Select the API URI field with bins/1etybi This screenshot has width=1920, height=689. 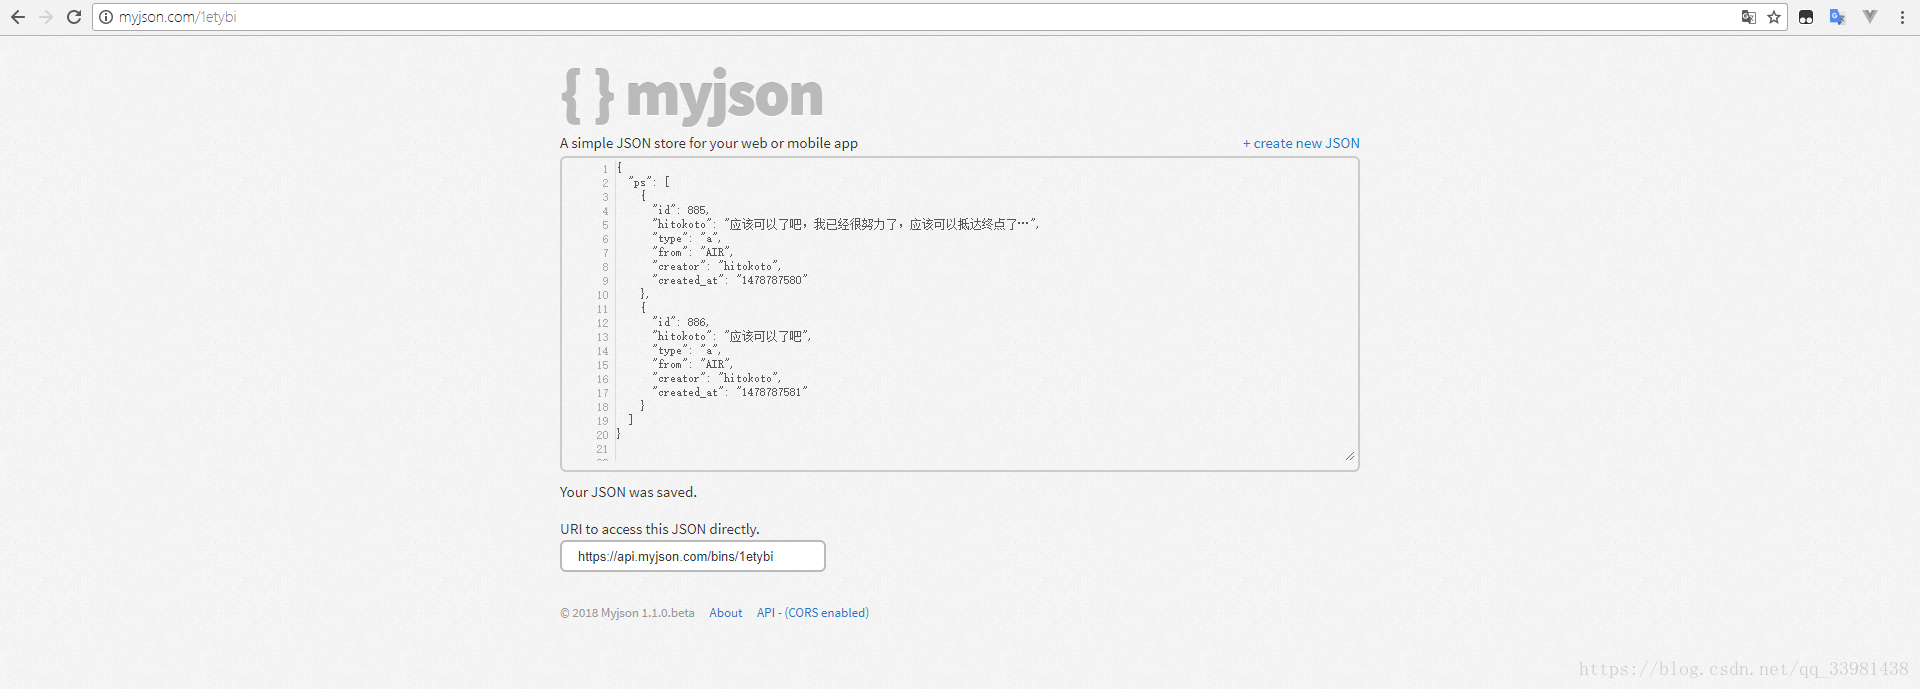(692, 556)
